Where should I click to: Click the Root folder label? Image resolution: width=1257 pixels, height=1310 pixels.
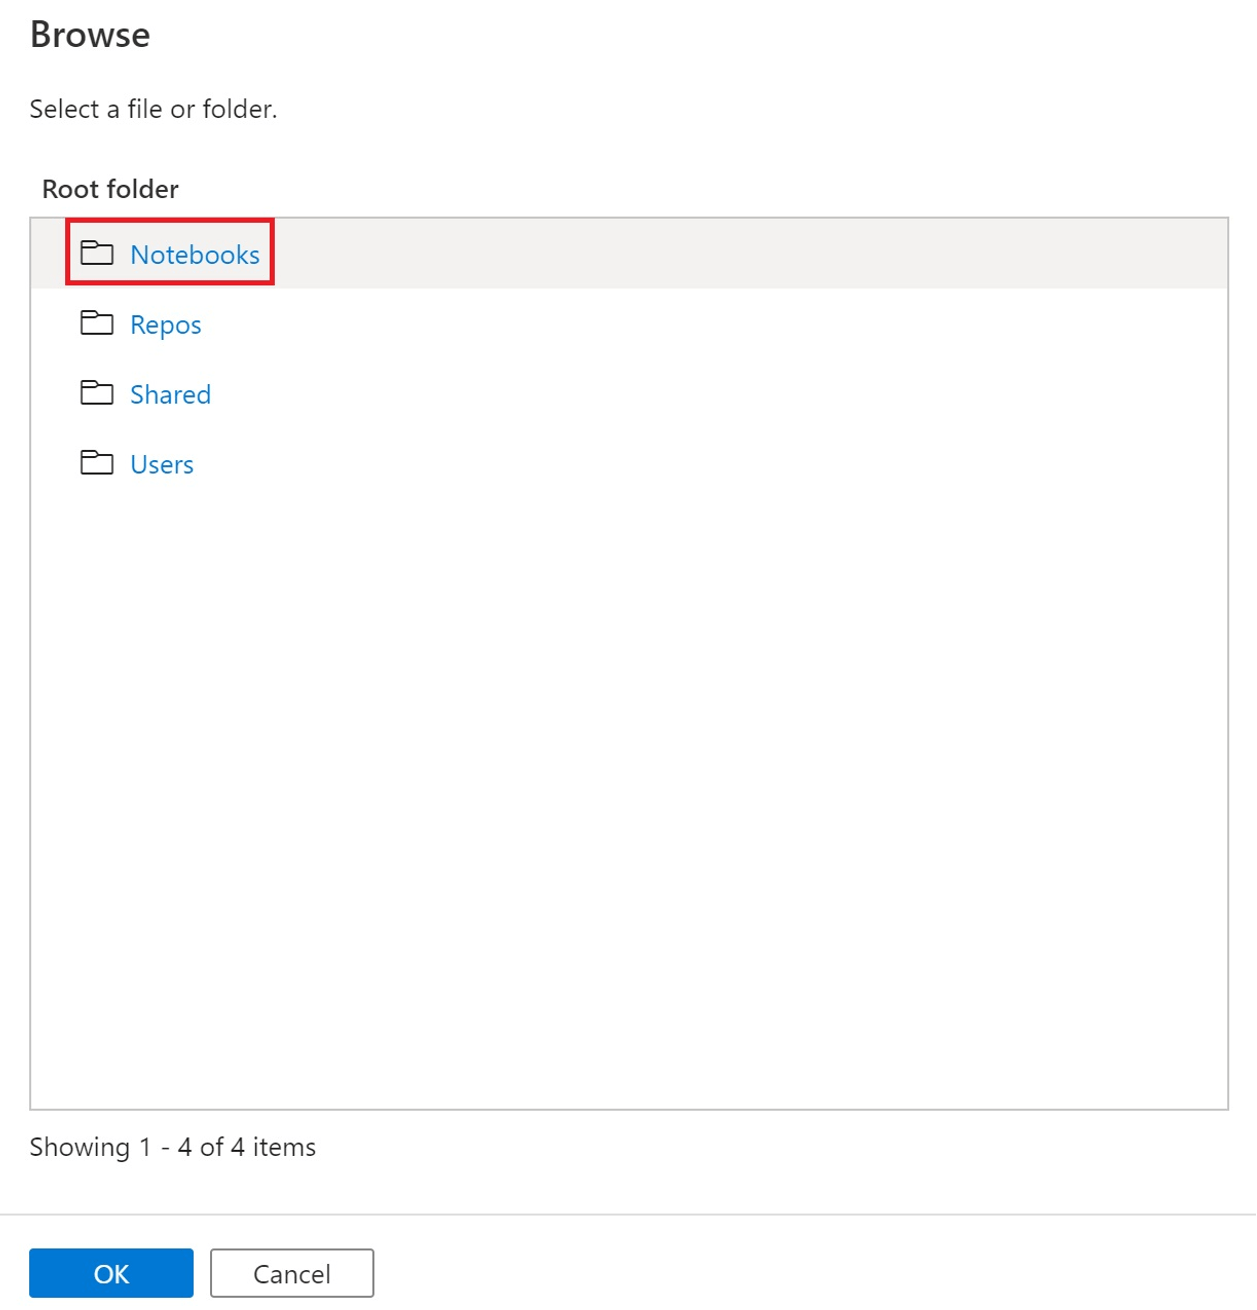tap(109, 189)
